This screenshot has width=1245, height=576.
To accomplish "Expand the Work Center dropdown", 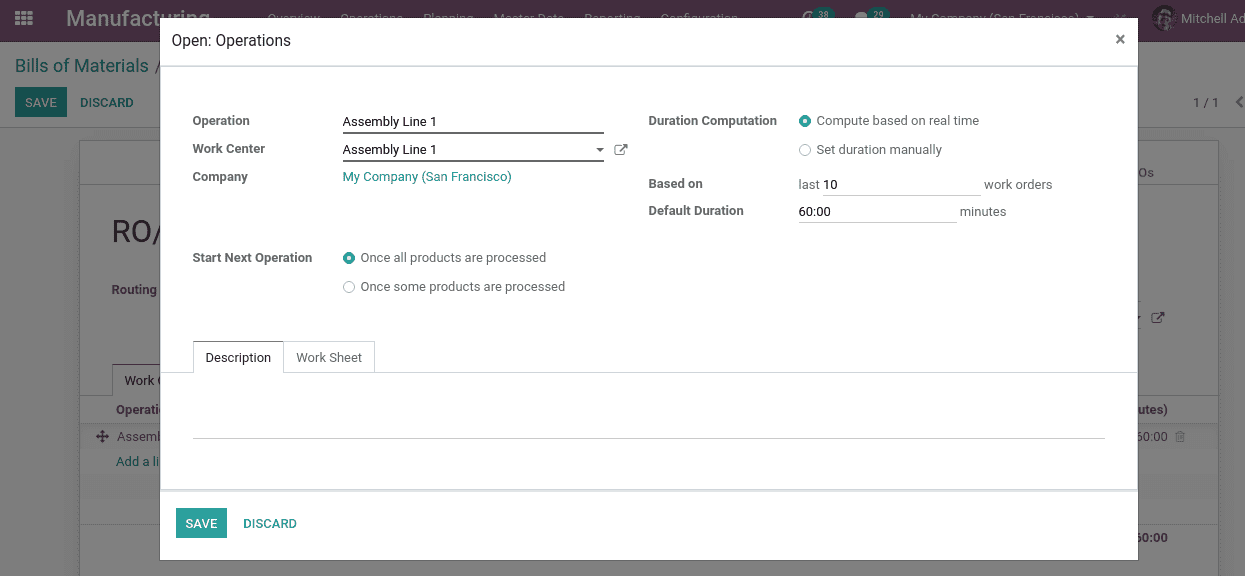I will (600, 150).
